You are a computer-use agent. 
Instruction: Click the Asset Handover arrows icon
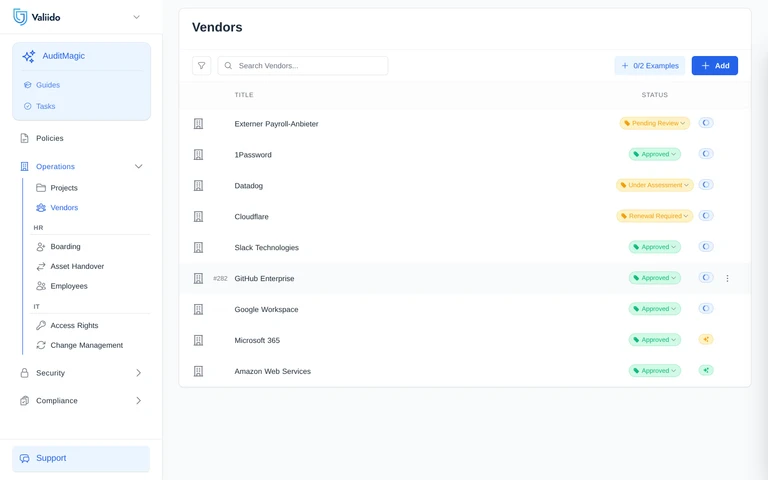pos(41,266)
